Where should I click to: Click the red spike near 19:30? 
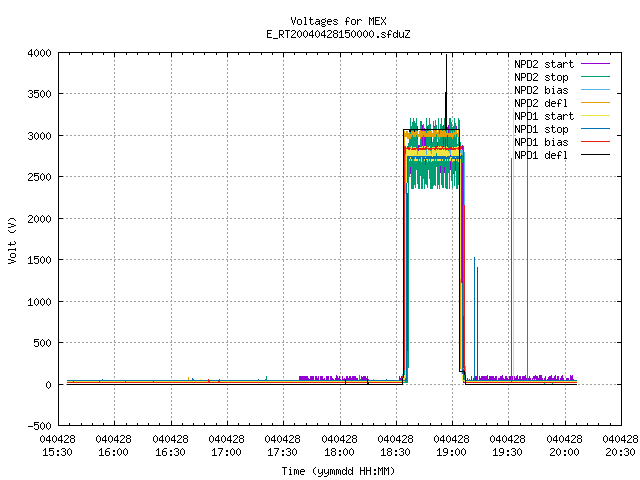coord(511,269)
